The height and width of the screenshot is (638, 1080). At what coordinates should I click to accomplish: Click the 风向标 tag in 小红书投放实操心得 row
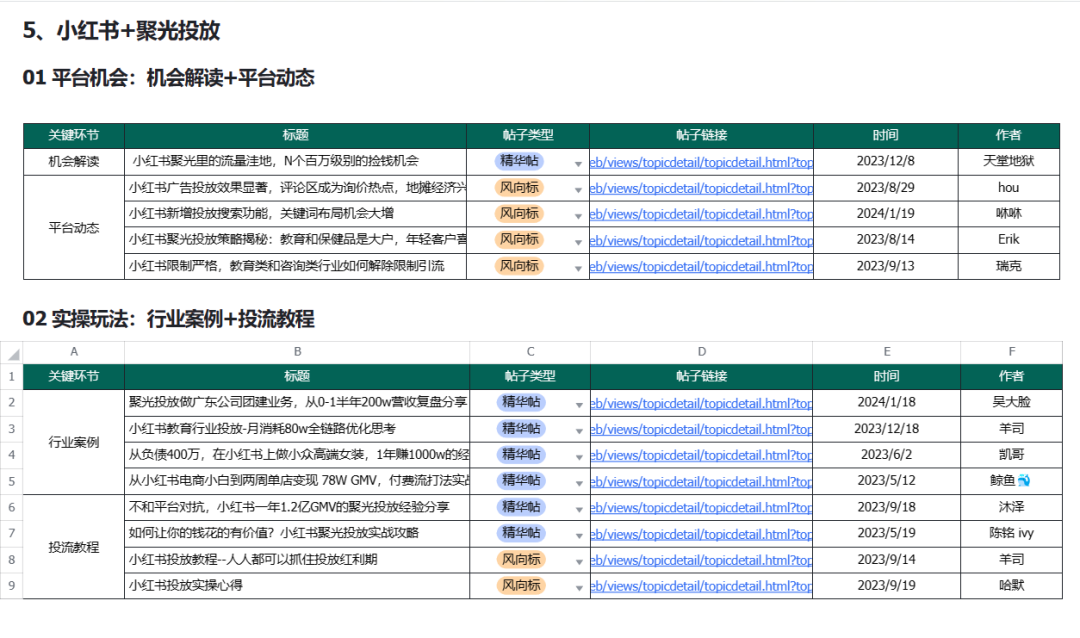tap(521, 586)
